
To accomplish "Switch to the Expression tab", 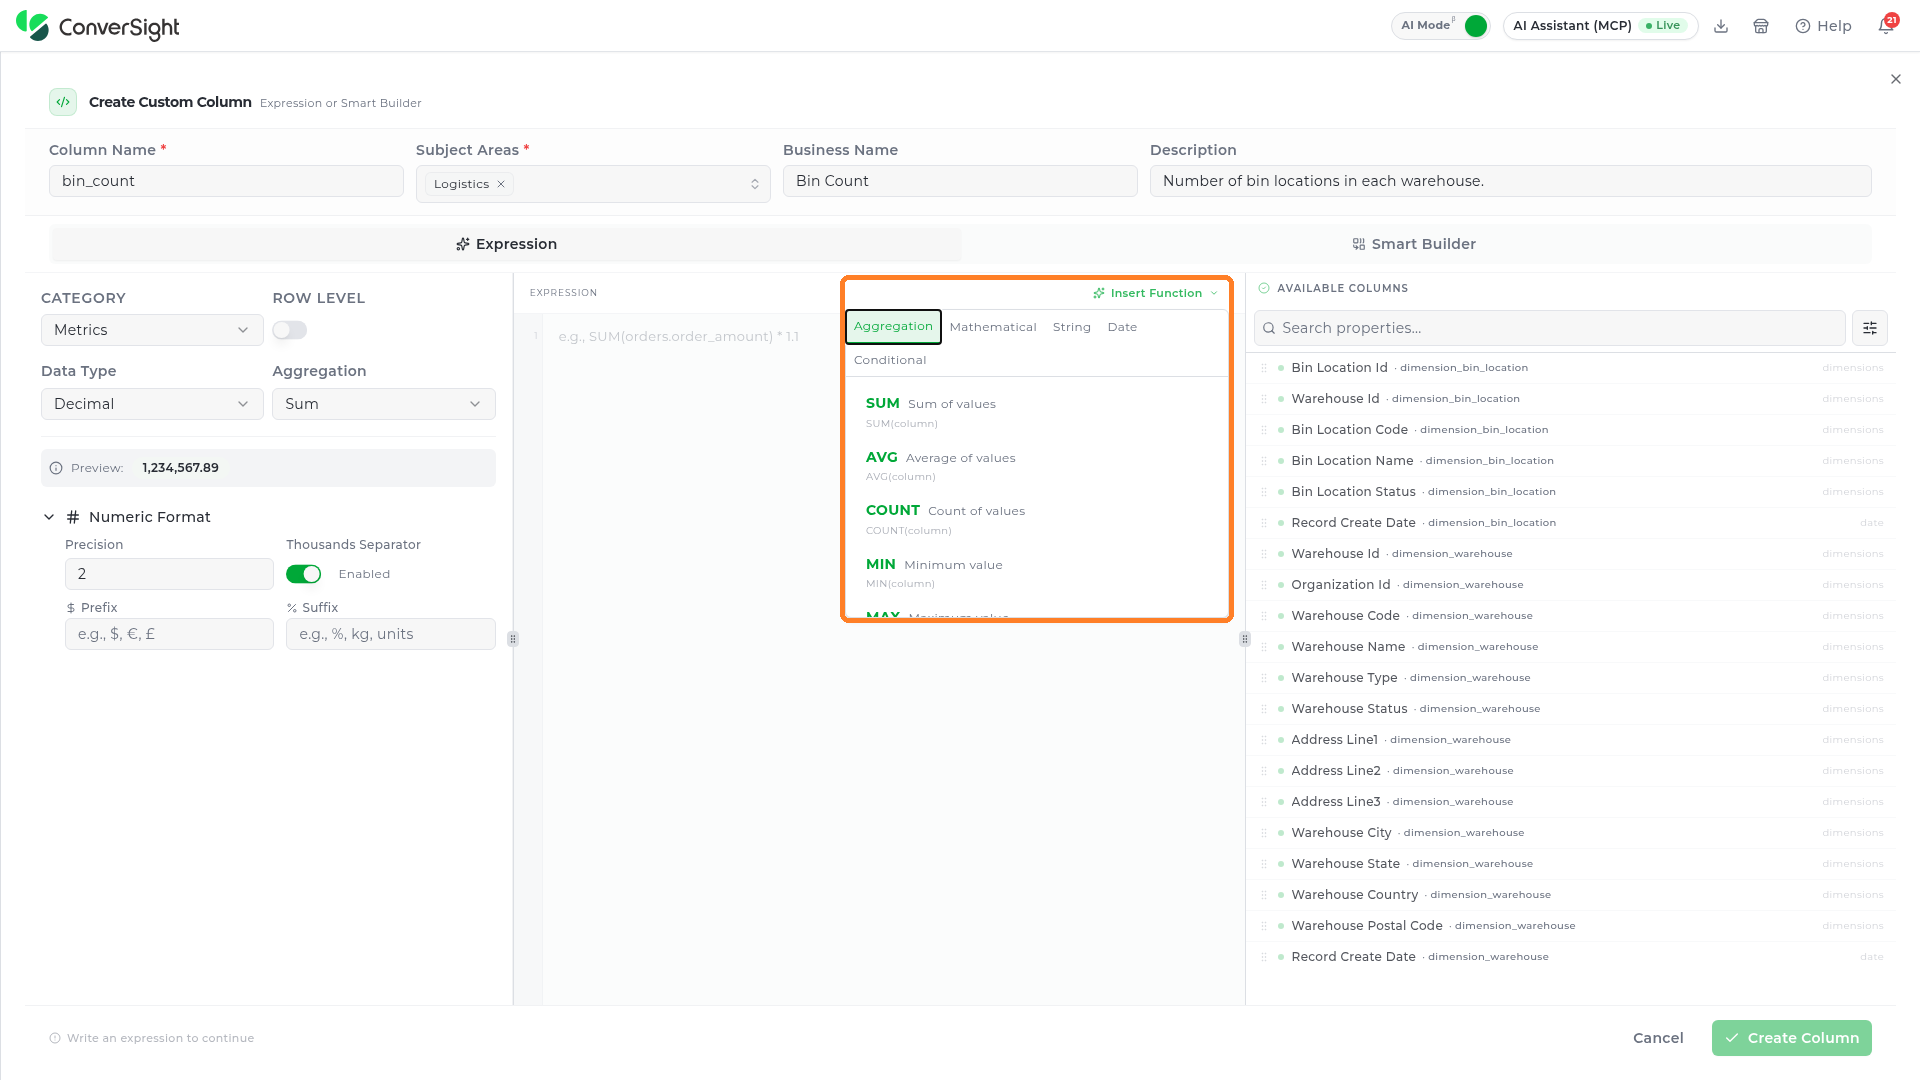I will 506,244.
